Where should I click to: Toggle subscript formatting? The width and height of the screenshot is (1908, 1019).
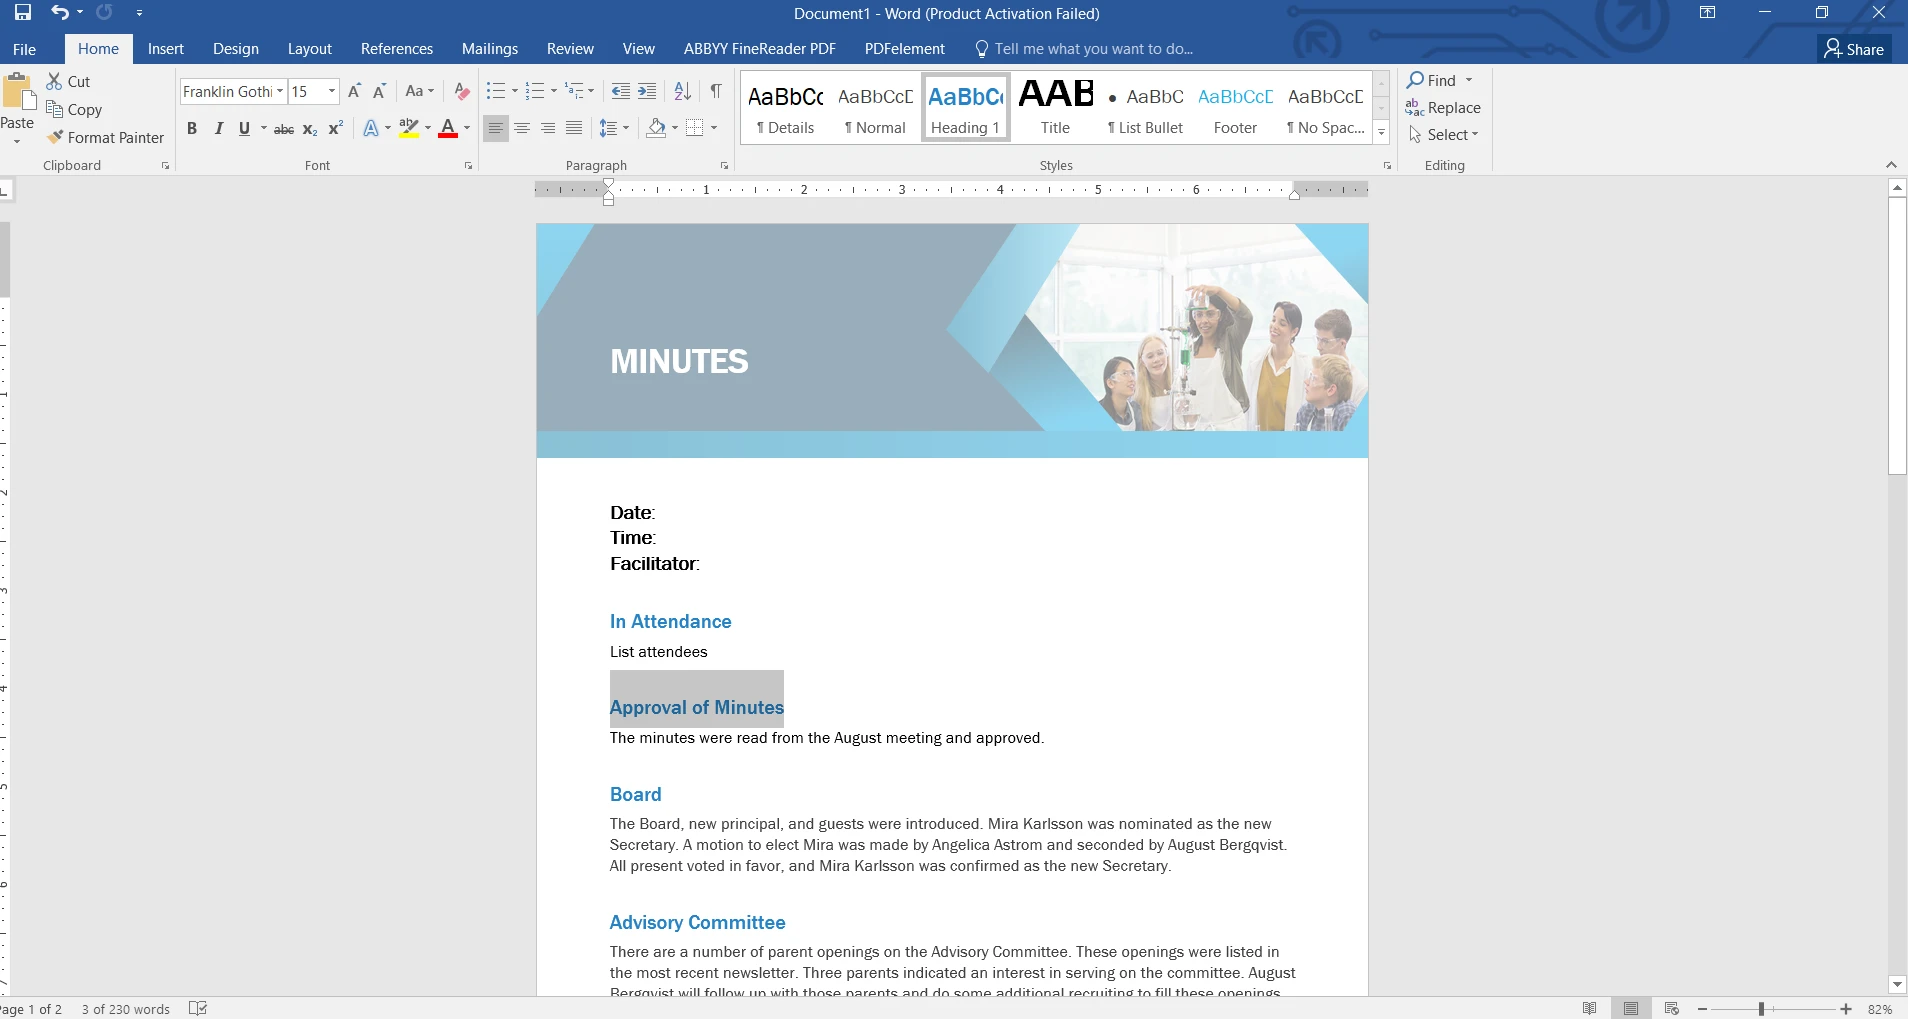[x=310, y=128]
